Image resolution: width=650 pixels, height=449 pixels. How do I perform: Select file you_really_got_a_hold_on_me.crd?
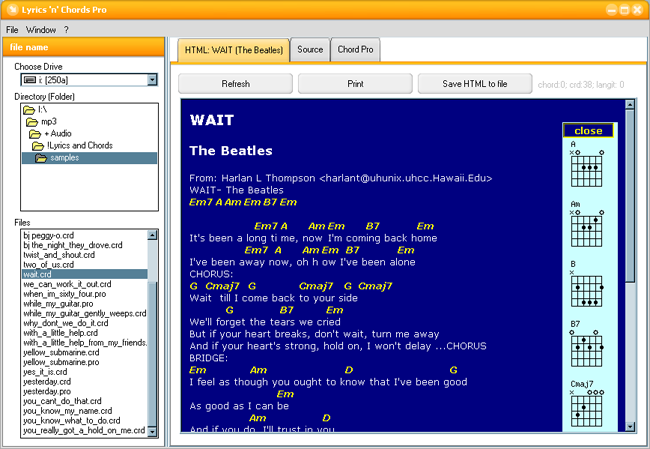point(84,430)
